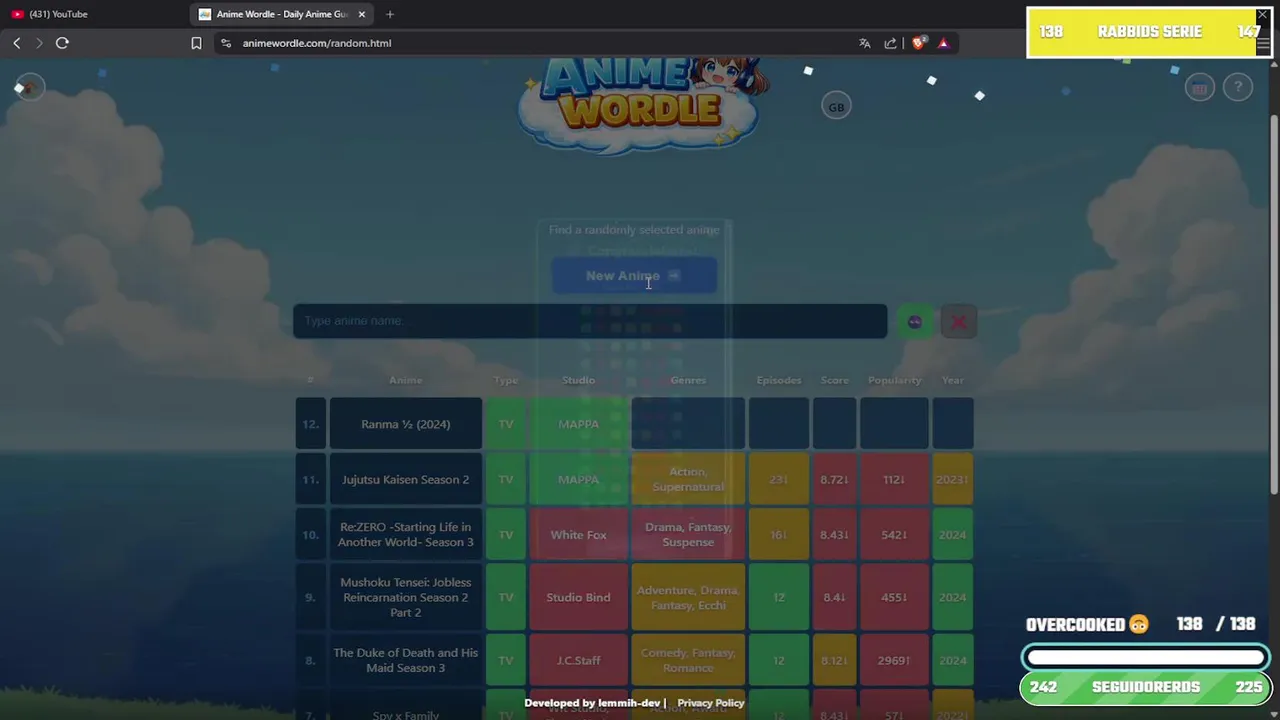
Task: Click the Mushoku Tensei Season 2 Part 2 cell
Action: pos(406,597)
